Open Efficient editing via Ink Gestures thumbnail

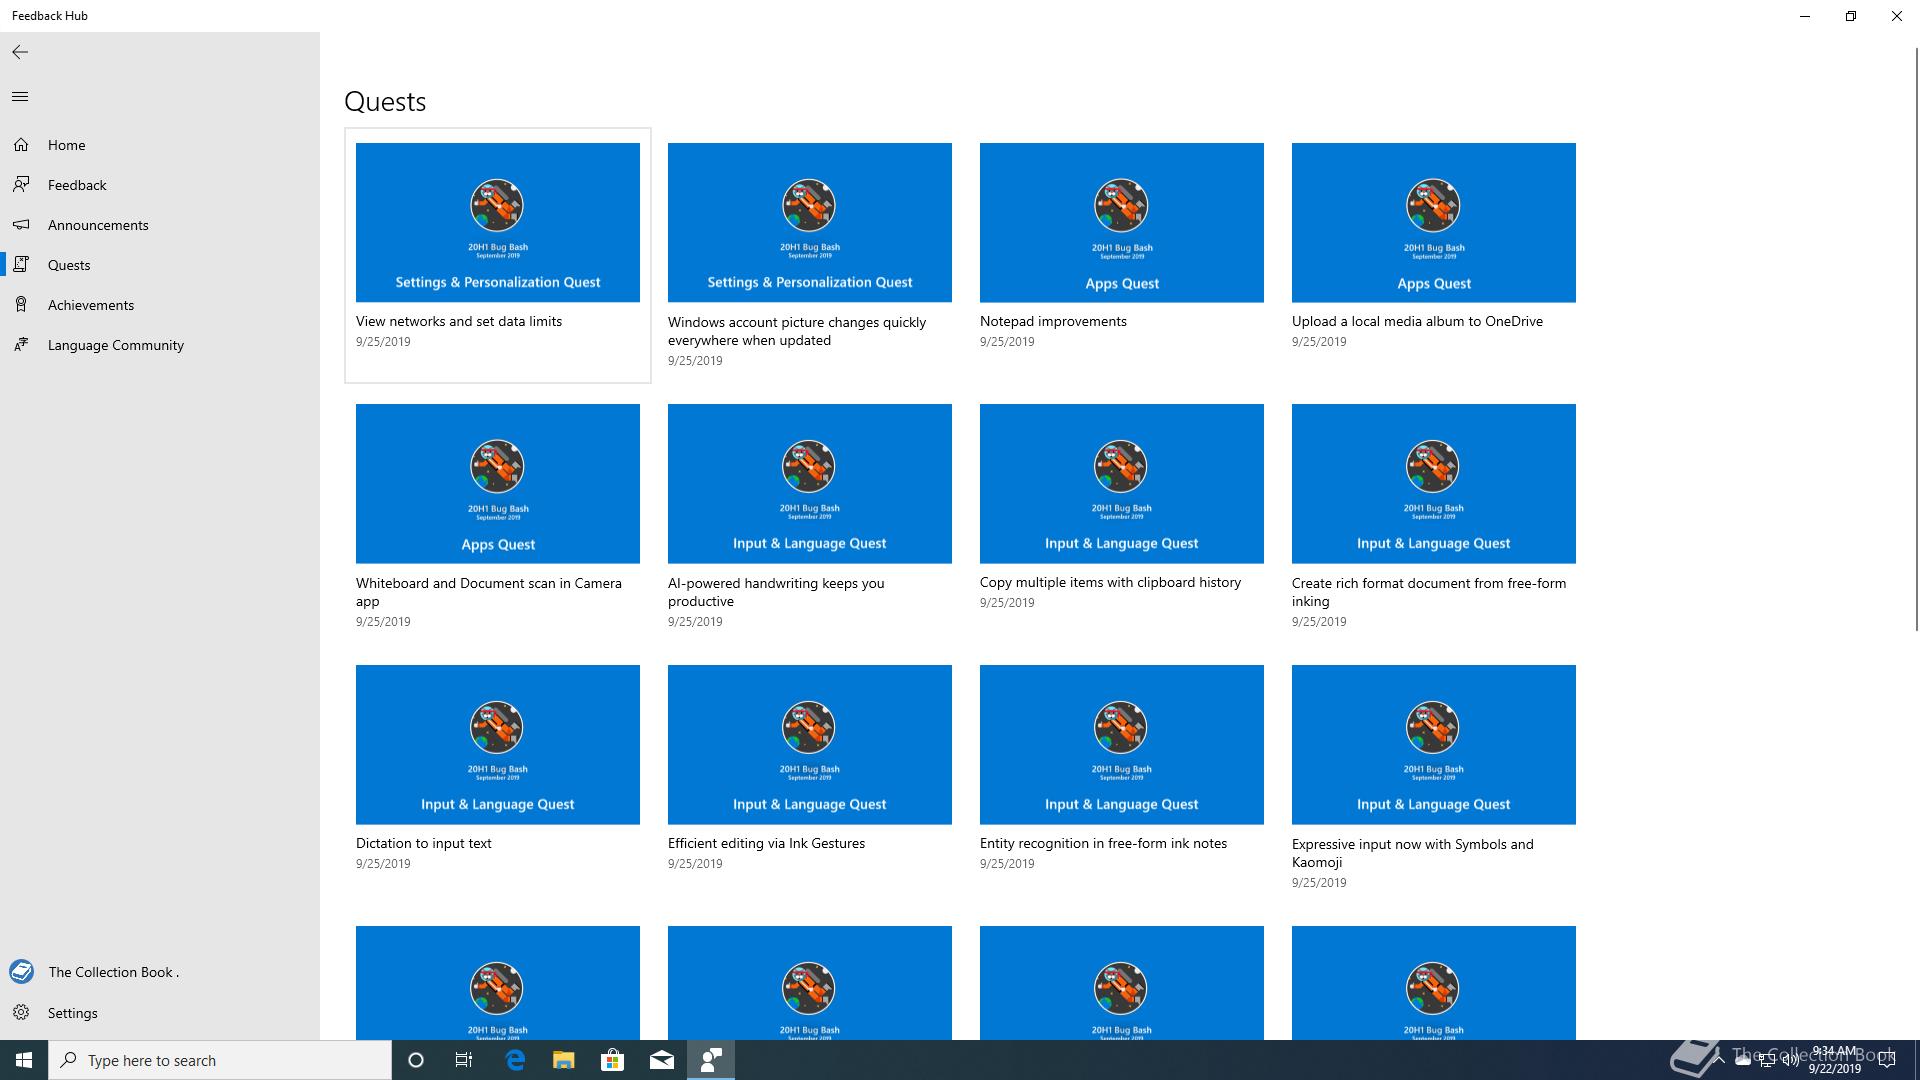click(810, 744)
